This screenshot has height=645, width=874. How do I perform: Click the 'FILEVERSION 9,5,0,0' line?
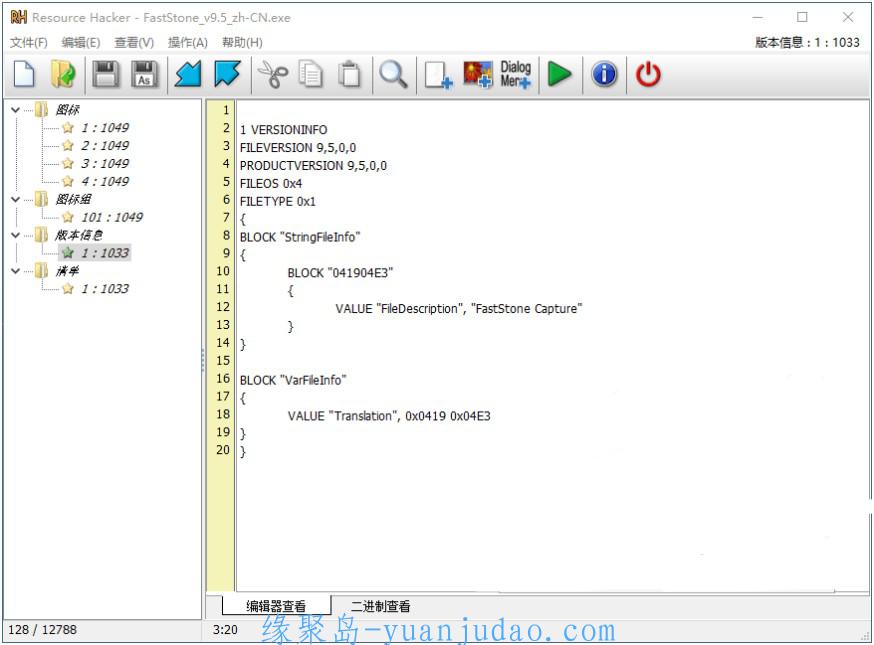click(298, 148)
